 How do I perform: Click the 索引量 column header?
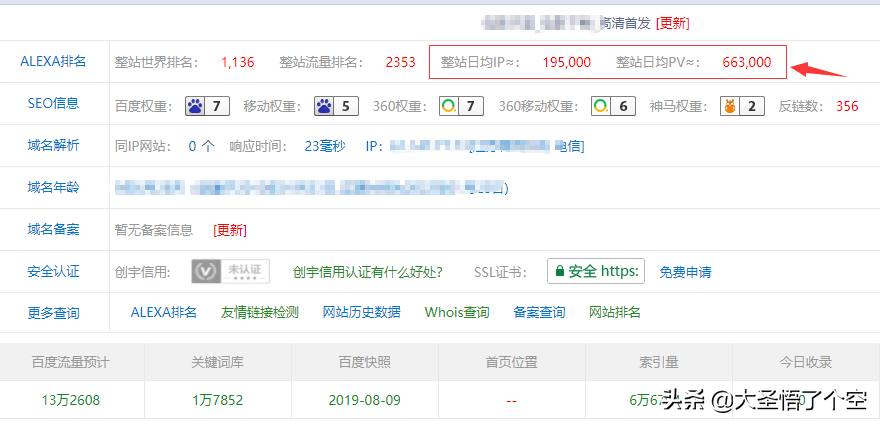pos(659,362)
